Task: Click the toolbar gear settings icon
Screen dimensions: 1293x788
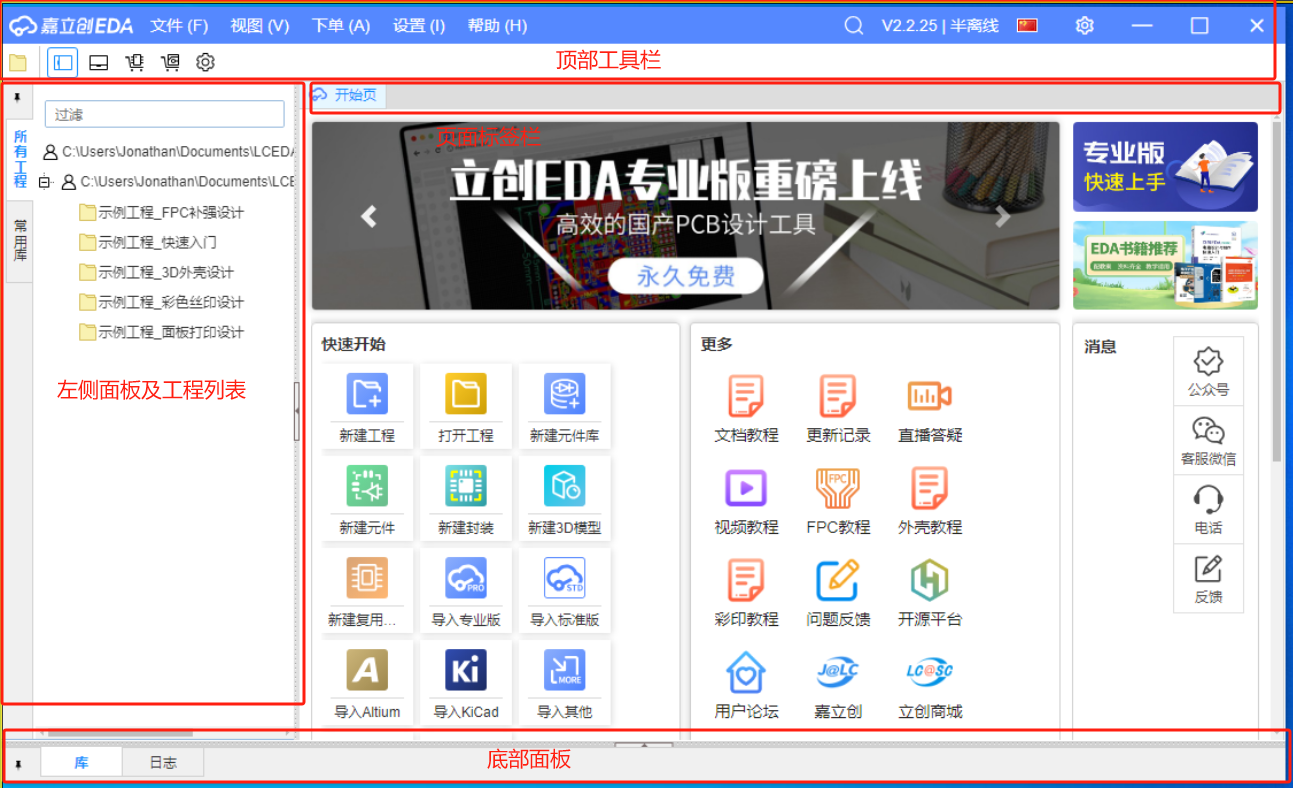Action: pyautogui.click(x=205, y=62)
